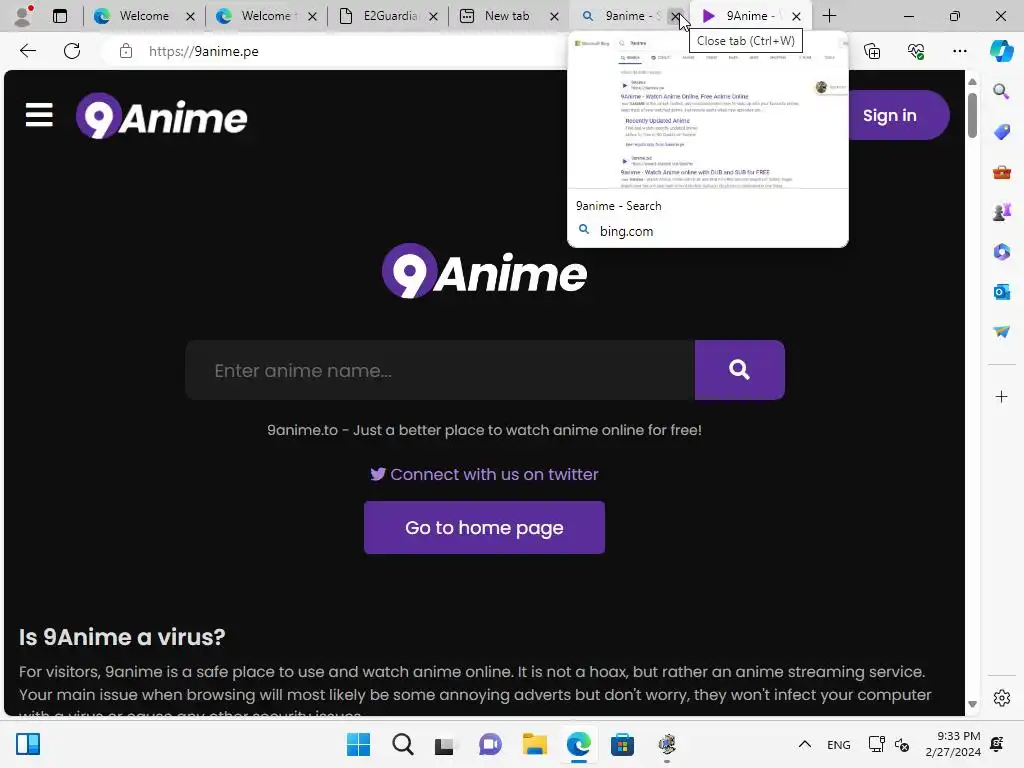Click the page vertical scrollbar thumb
Image resolution: width=1024 pixels, height=768 pixels.
[x=972, y=115]
